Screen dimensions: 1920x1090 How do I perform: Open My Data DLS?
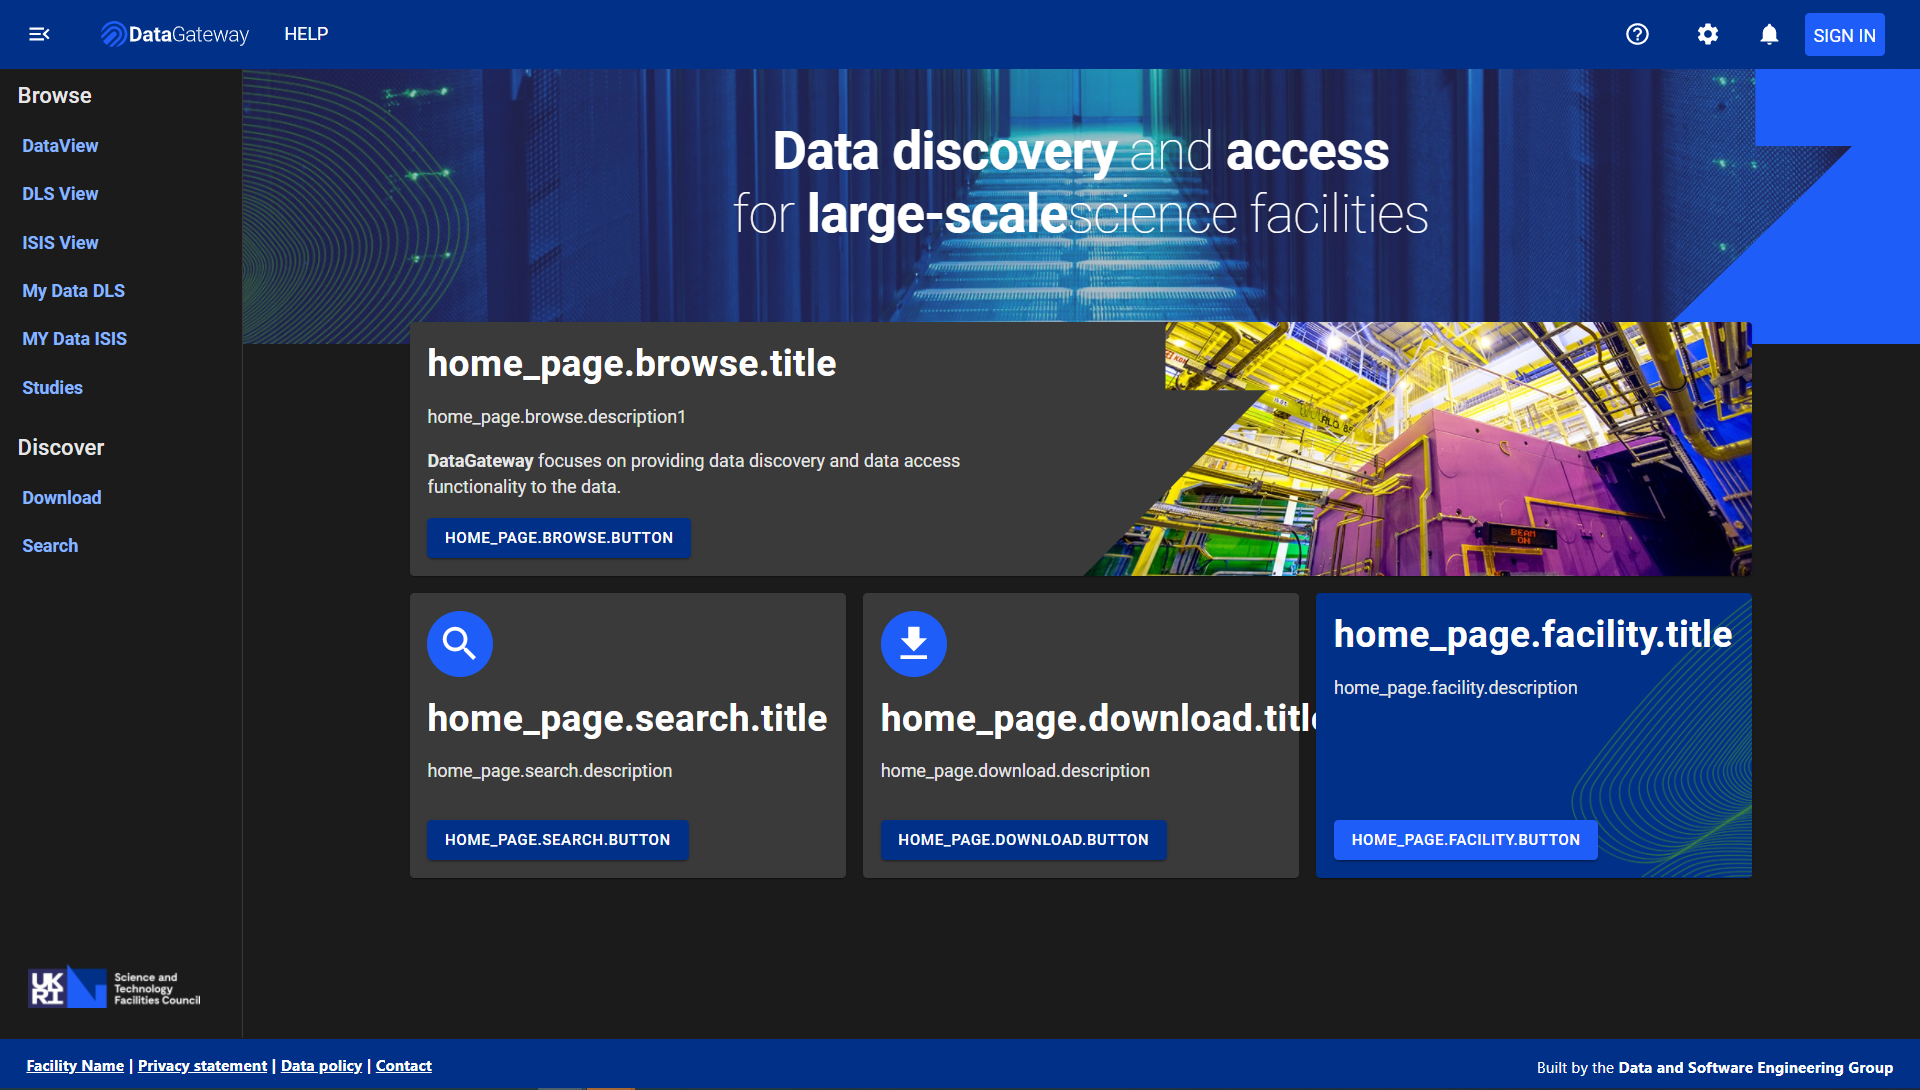tap(73, 290)
